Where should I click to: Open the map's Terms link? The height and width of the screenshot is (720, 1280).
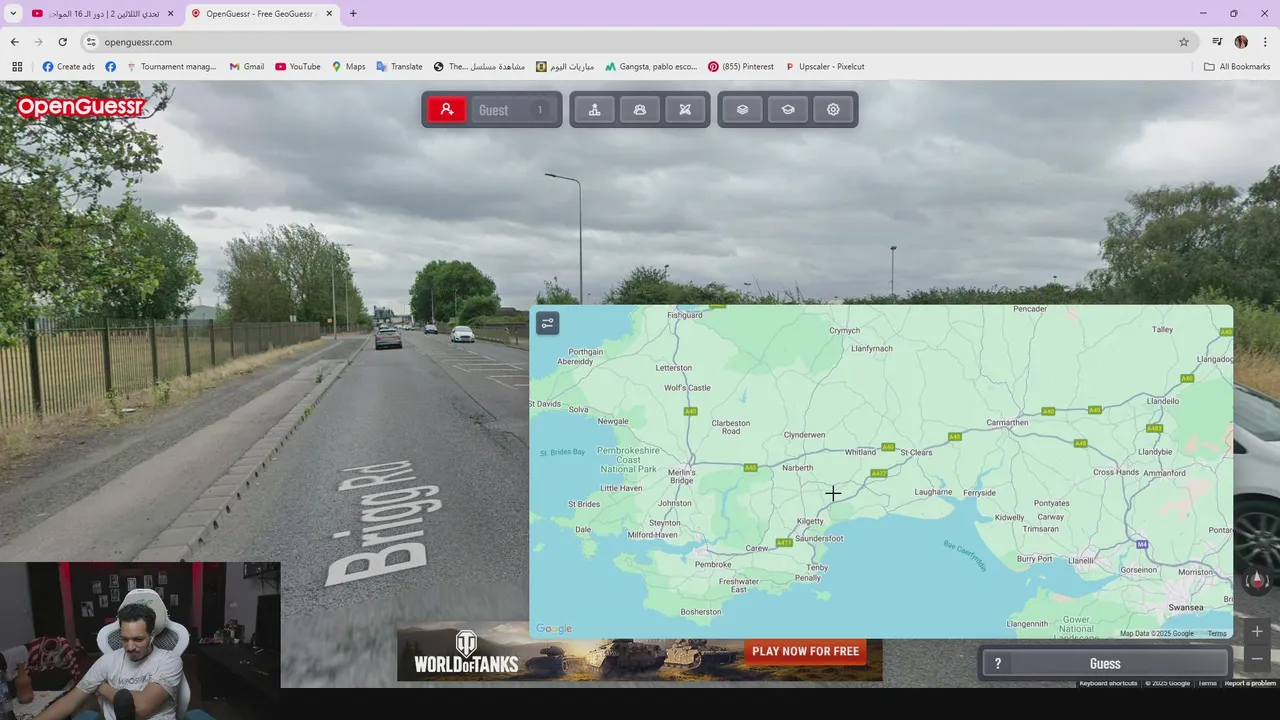1217,634
